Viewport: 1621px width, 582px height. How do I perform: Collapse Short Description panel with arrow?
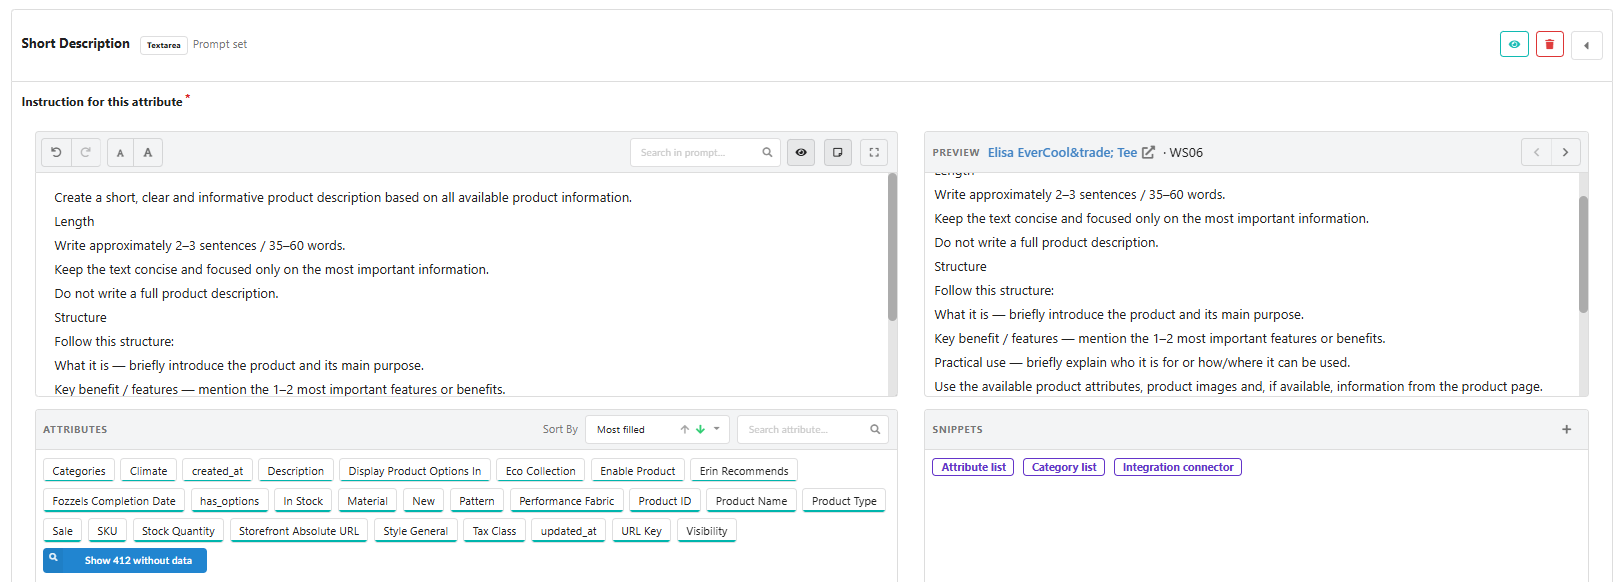point(1586,45)
